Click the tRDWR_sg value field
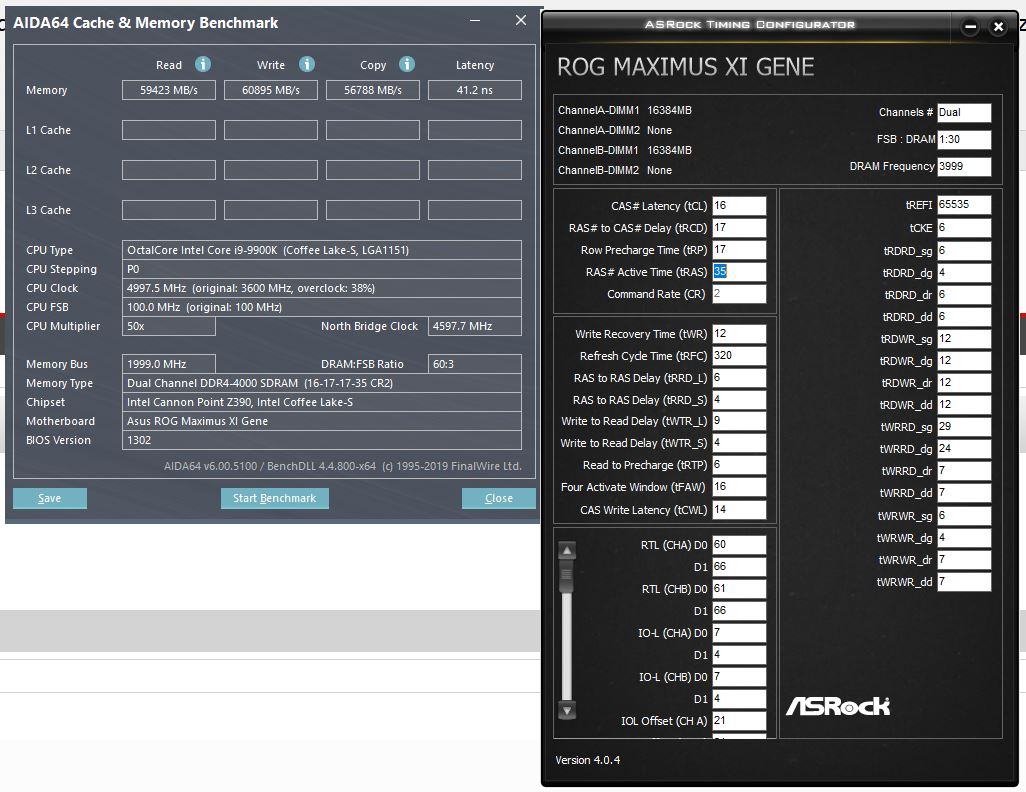1026x792 pixels. point(964,339)
